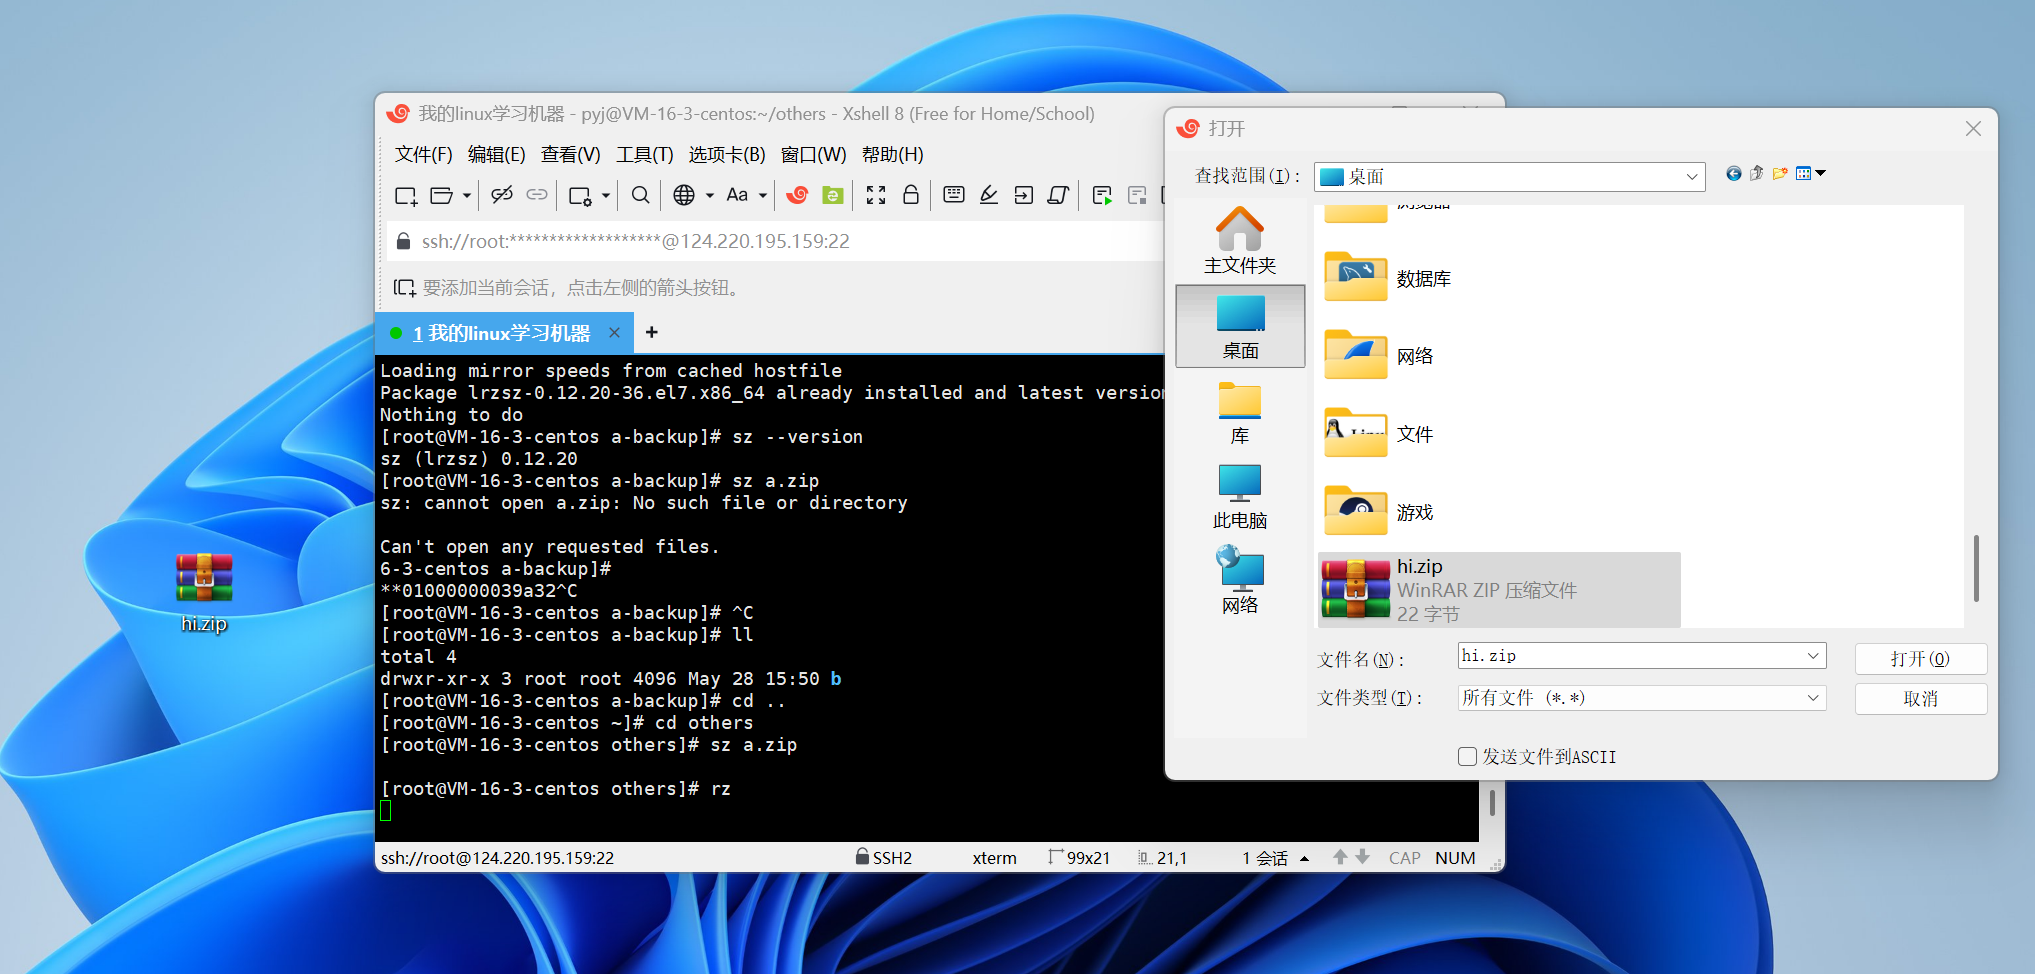
Task: Click the red Xshell swirl toolbar icon
Action: point(797,195)
